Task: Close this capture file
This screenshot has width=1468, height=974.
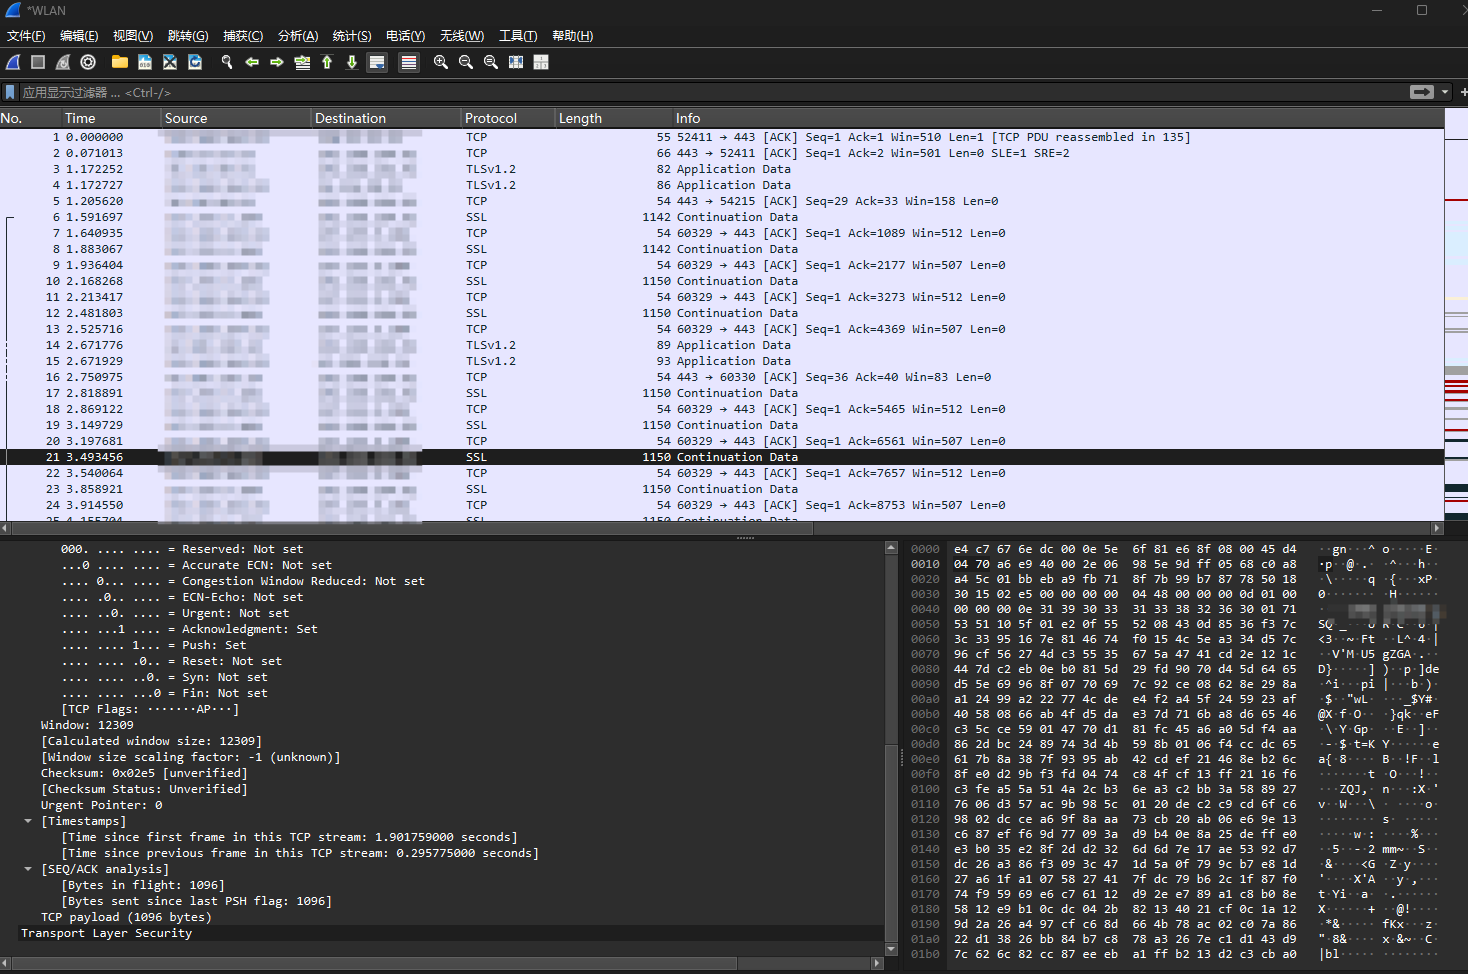Action: [170, 62]
